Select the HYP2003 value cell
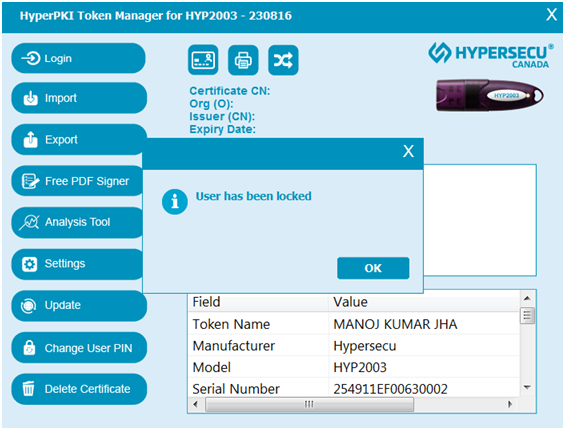 (424, 367)
